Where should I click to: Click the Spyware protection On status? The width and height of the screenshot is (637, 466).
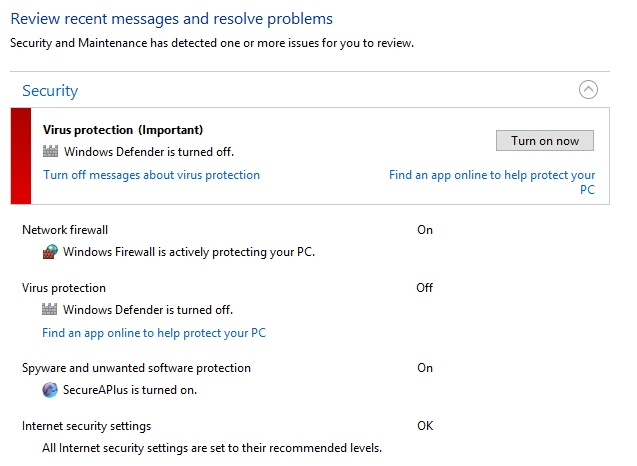point(425,368)
